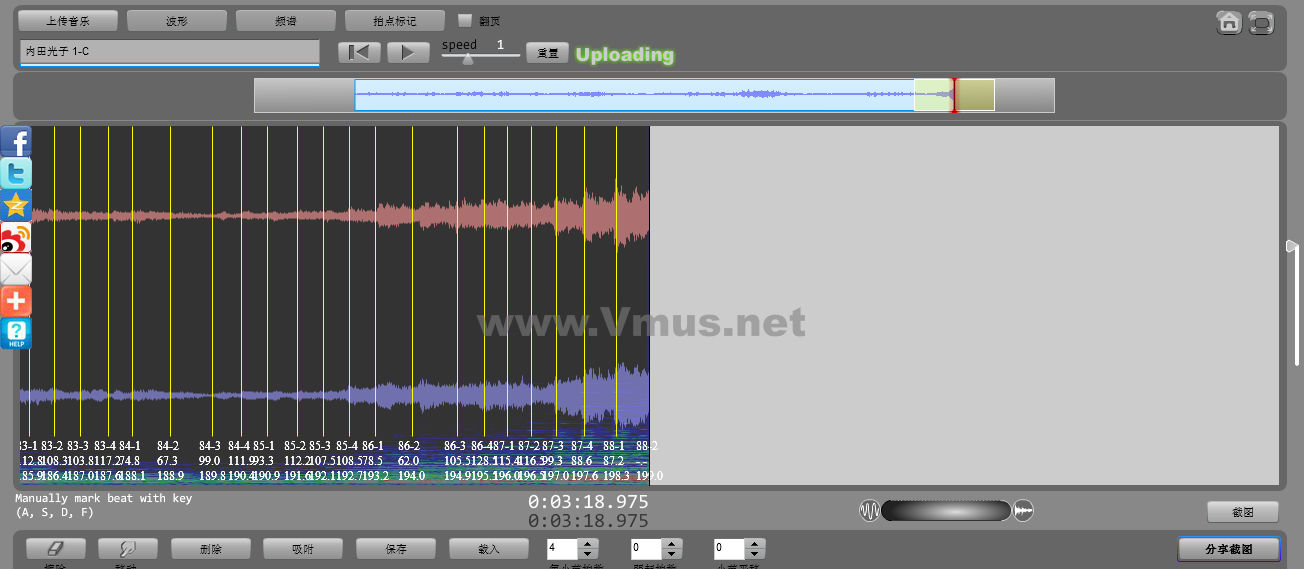Open the blue HELP question icon
1304x569 pixels.
pos(16,334)
